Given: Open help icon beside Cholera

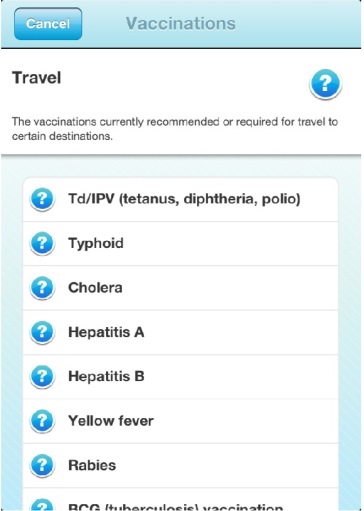Looking at the screenshot, I should (x=42, y=288).
